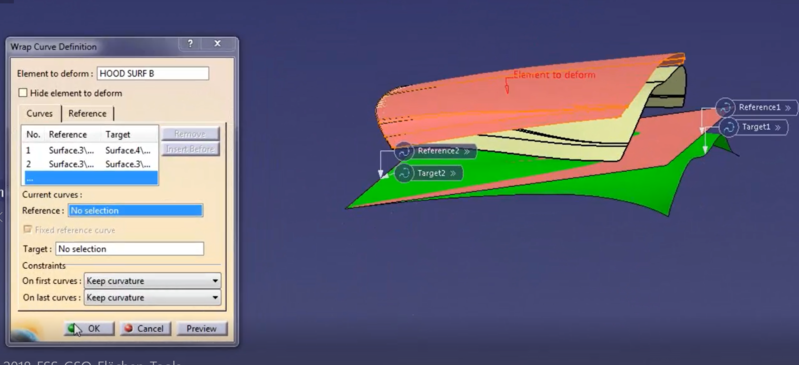799x365 pixels.
Task: Expand the Target2 tag chevrons
Action: click(452, 173)
